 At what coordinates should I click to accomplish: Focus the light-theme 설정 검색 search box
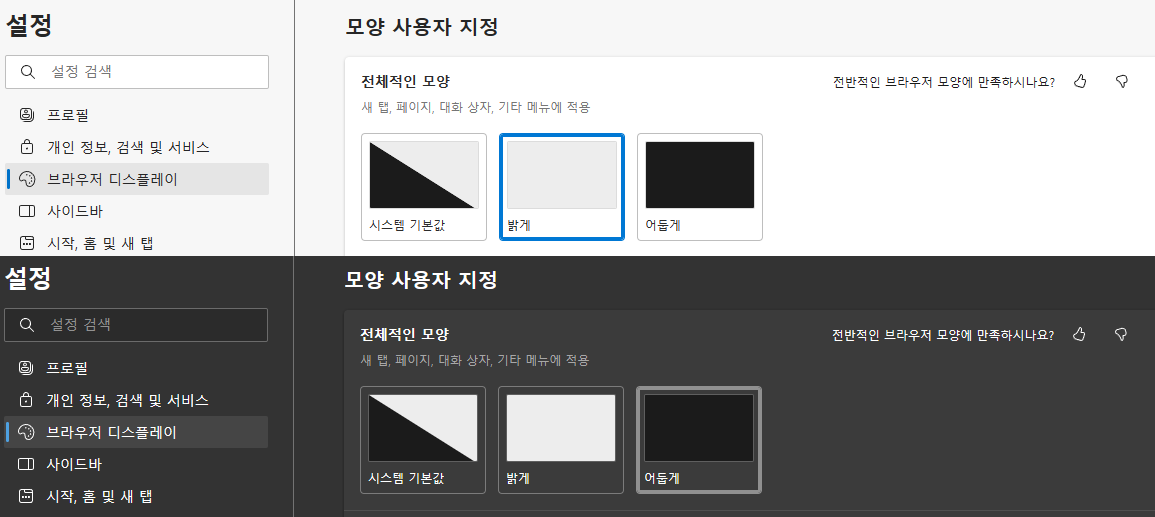[137, 71]
